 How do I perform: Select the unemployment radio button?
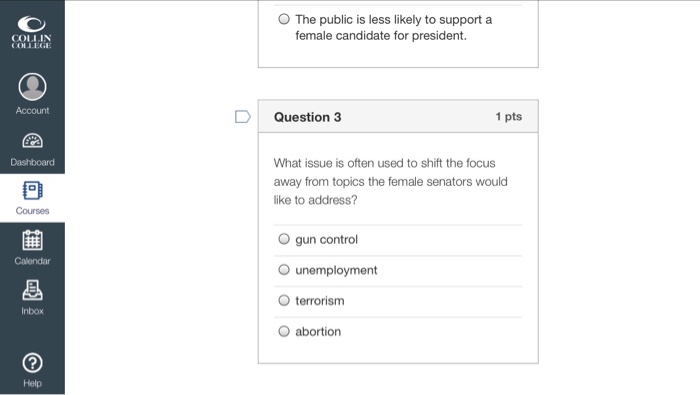coord(284,270)
